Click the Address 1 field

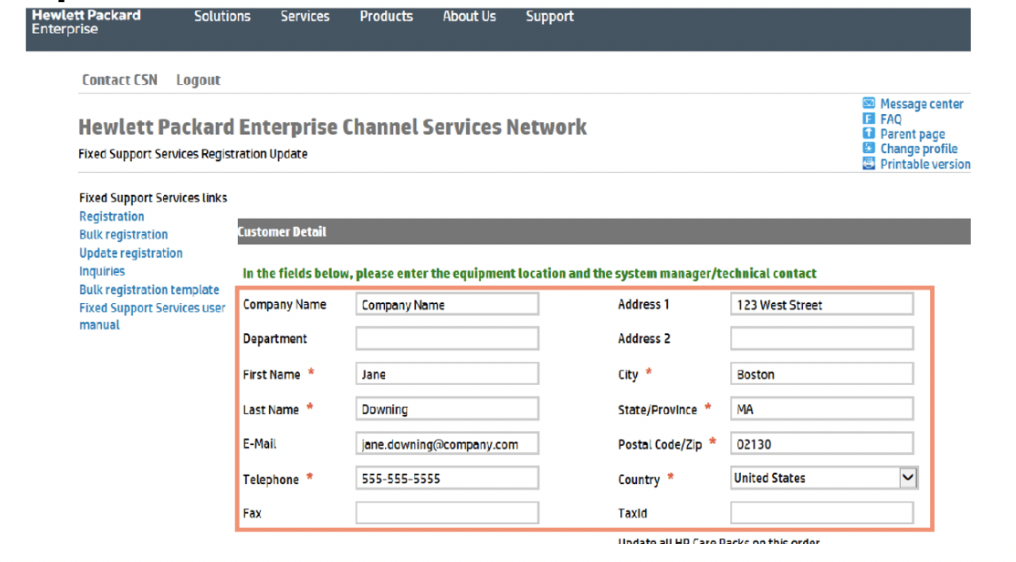(822, 304)
